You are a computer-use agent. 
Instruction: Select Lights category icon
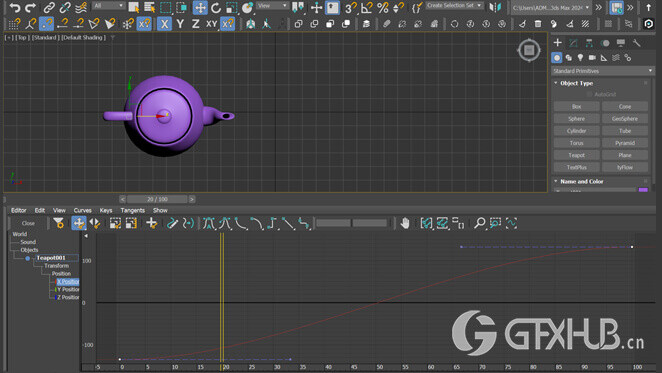tap(581, 58)
